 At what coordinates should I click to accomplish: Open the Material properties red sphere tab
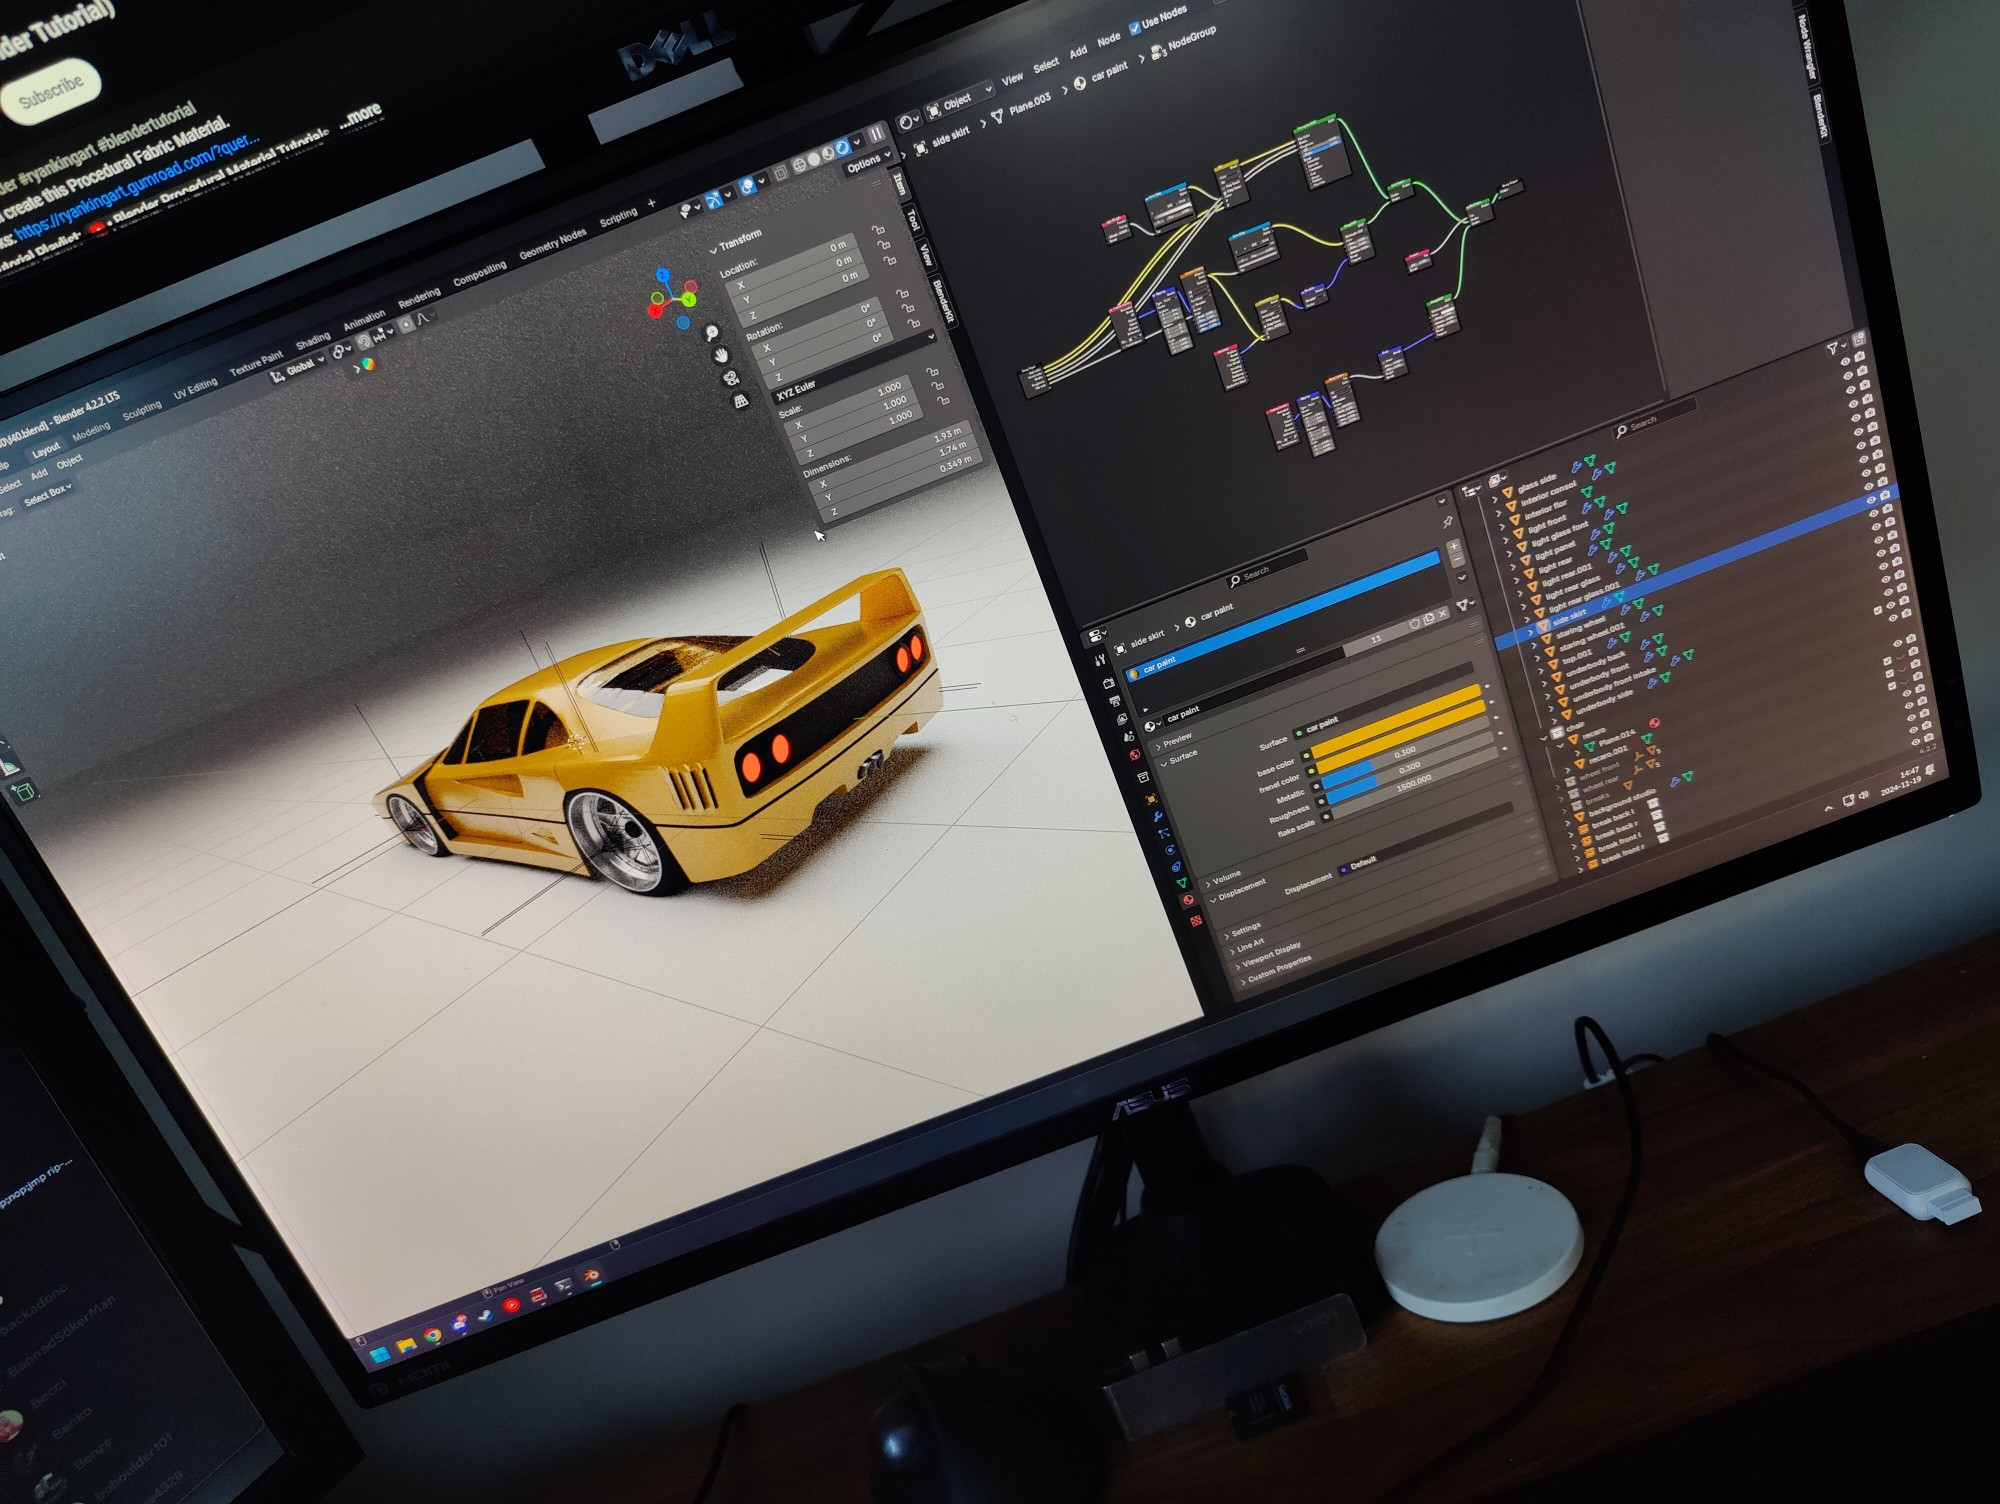[x=1189, y=900]
